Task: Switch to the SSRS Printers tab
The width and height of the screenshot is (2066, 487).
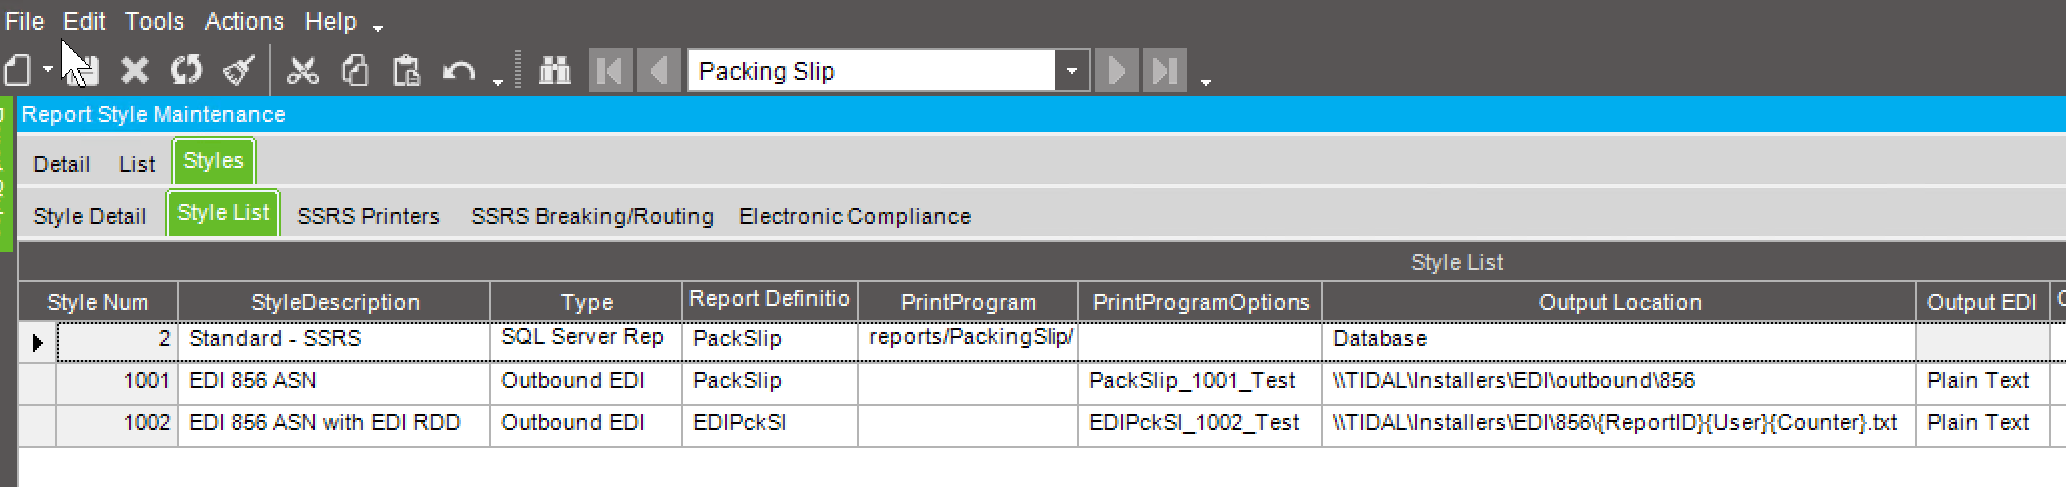Action: click(x=368, y=216)
